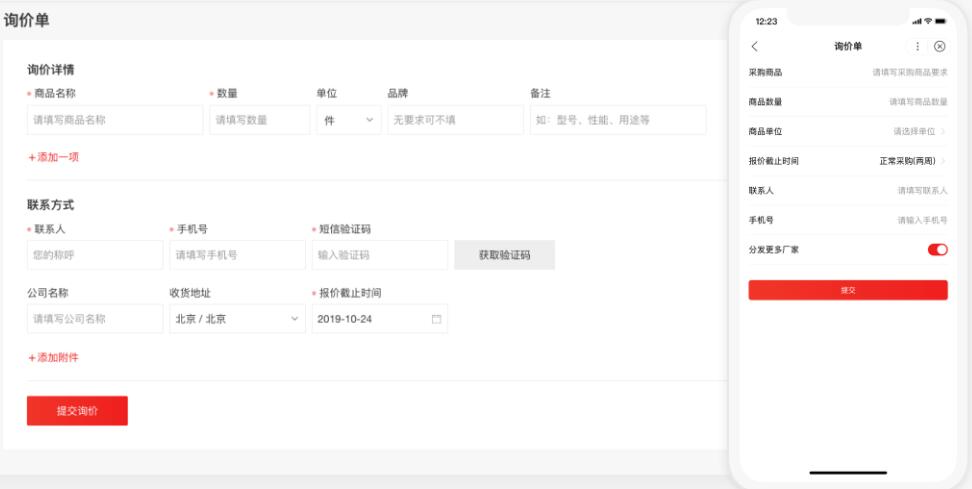Click the red 提交询价 button
972x489 pixels.
(77, 411)
